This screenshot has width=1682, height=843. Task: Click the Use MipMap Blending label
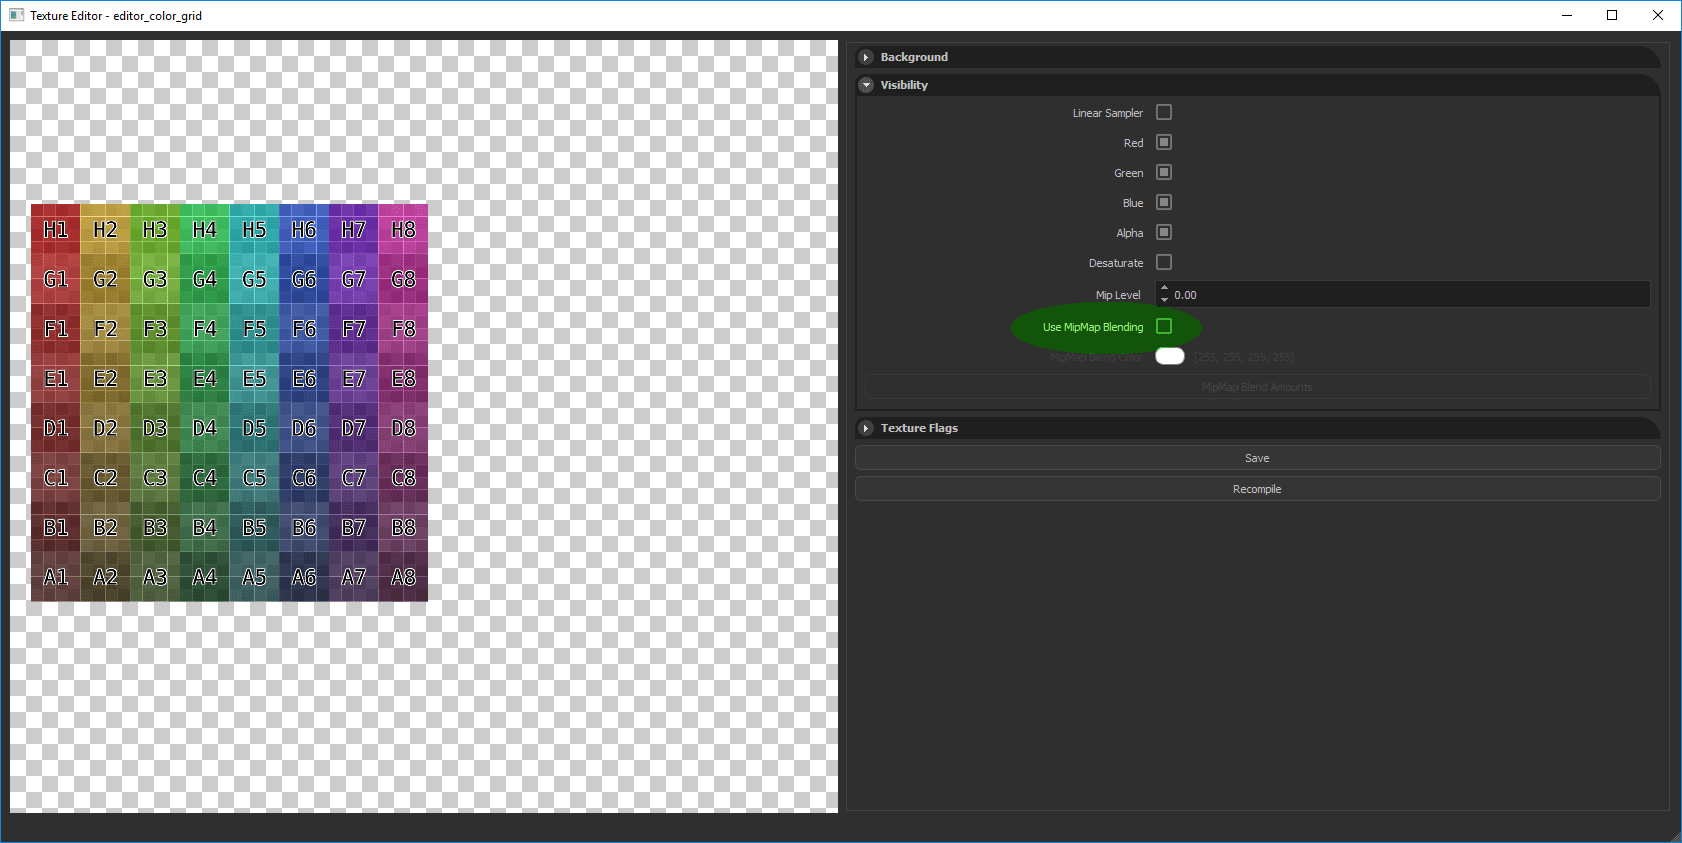(1093, 327)
